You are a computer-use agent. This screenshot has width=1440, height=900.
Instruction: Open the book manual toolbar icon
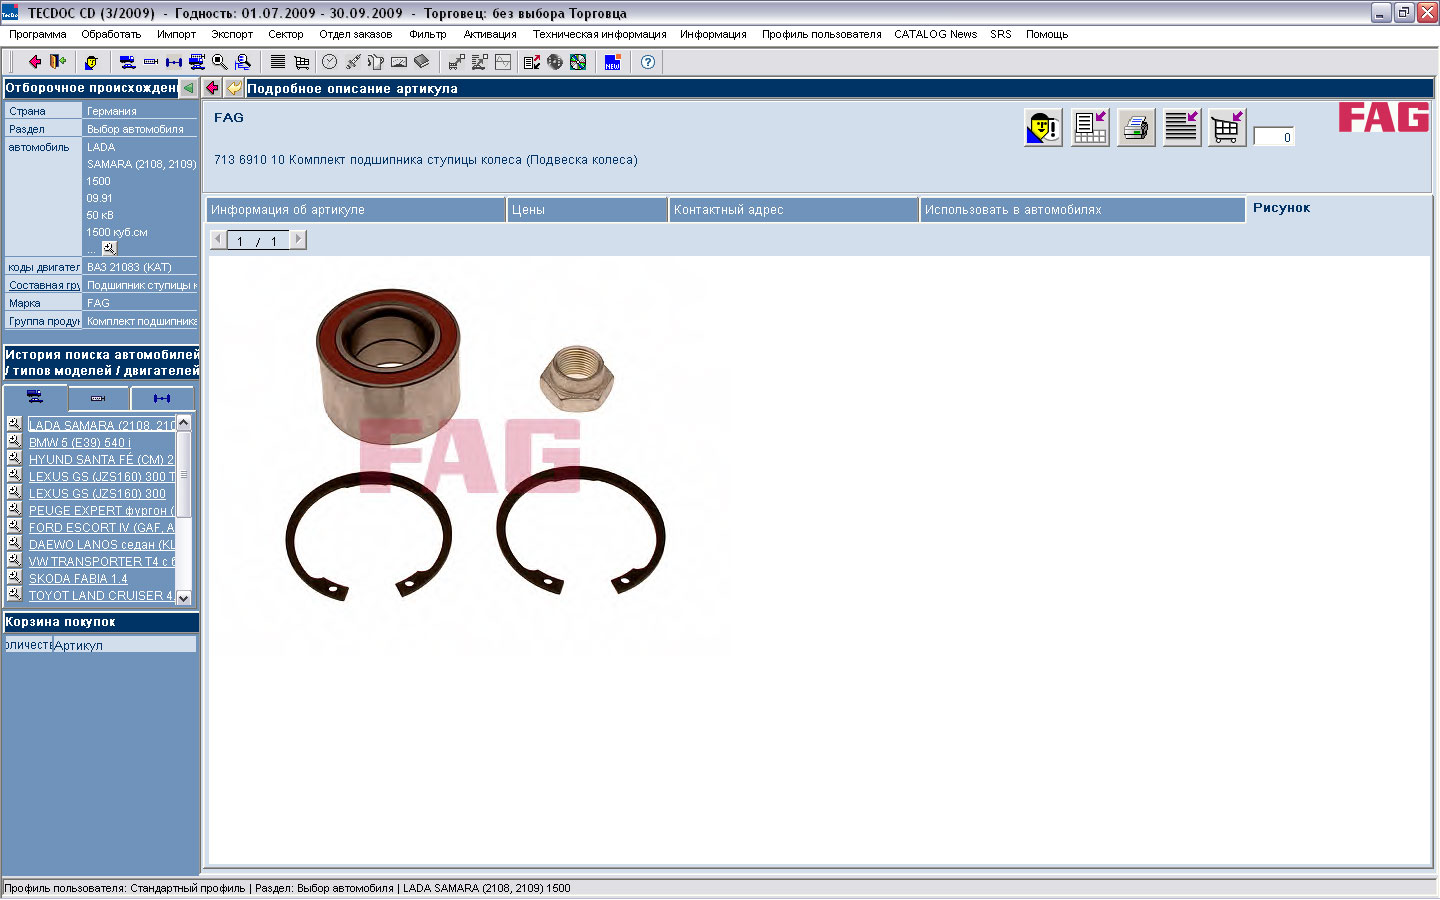[x=422, y=62]
